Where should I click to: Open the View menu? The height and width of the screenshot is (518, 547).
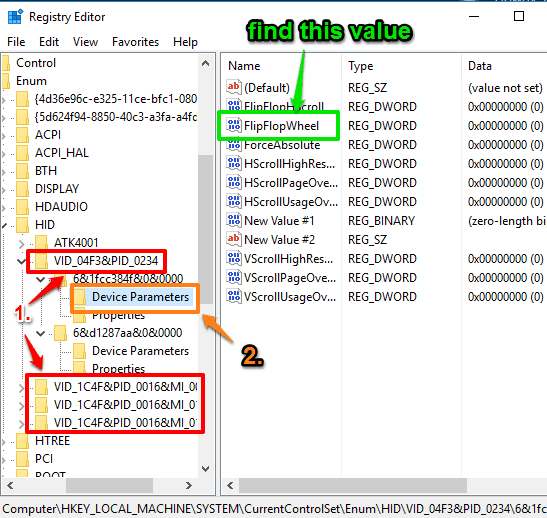[85, 42]
